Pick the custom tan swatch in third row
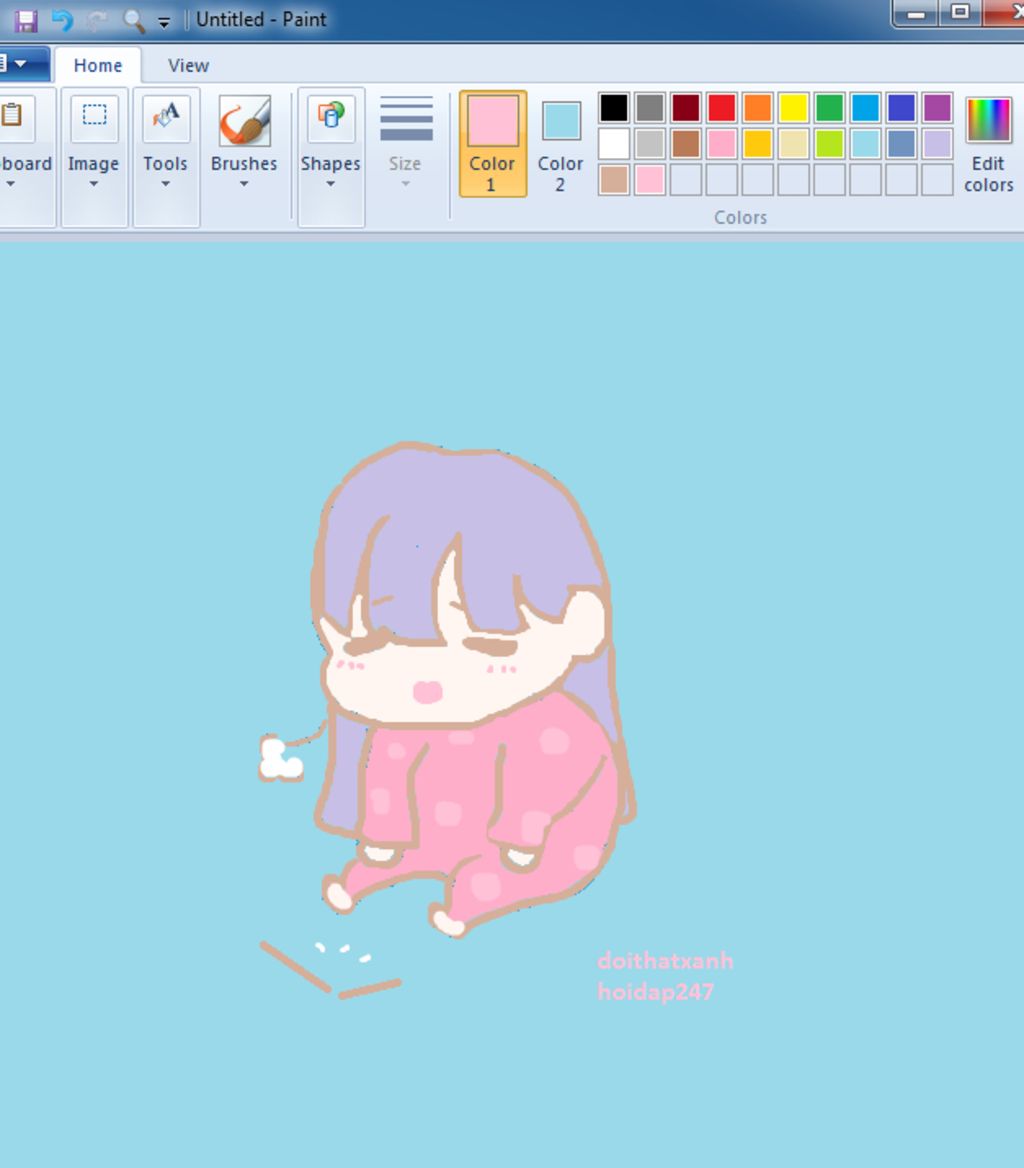 click(614, 180)
